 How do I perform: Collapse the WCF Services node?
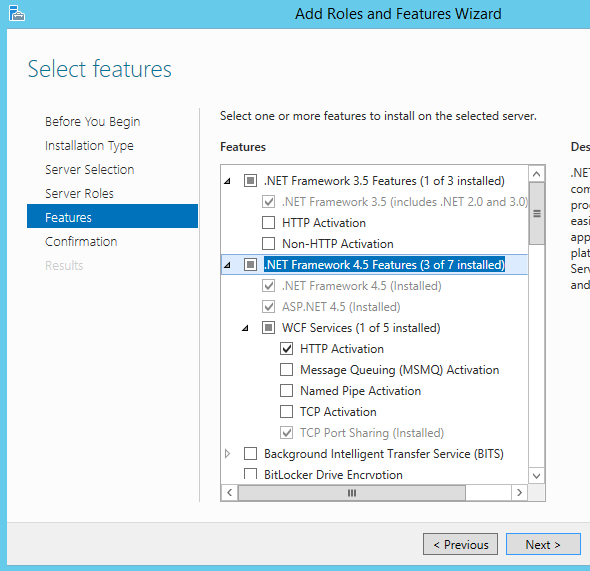[245, 328]
